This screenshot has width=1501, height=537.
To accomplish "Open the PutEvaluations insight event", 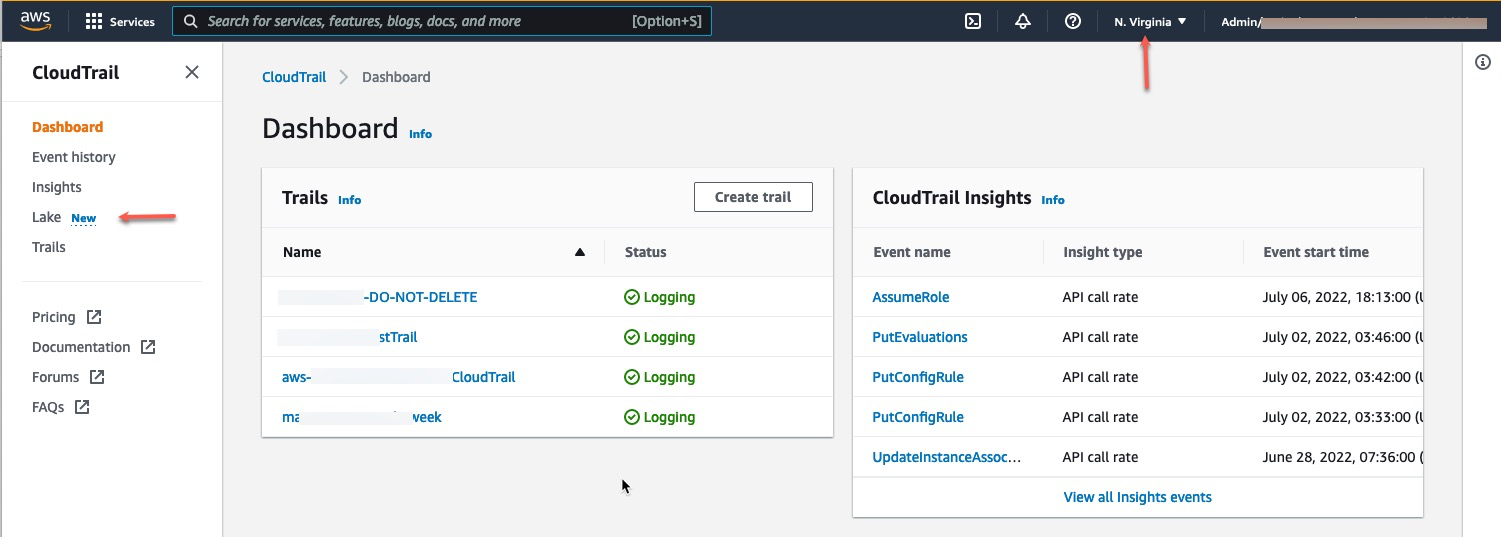I will pyautogui.click(x=920, y=337).
